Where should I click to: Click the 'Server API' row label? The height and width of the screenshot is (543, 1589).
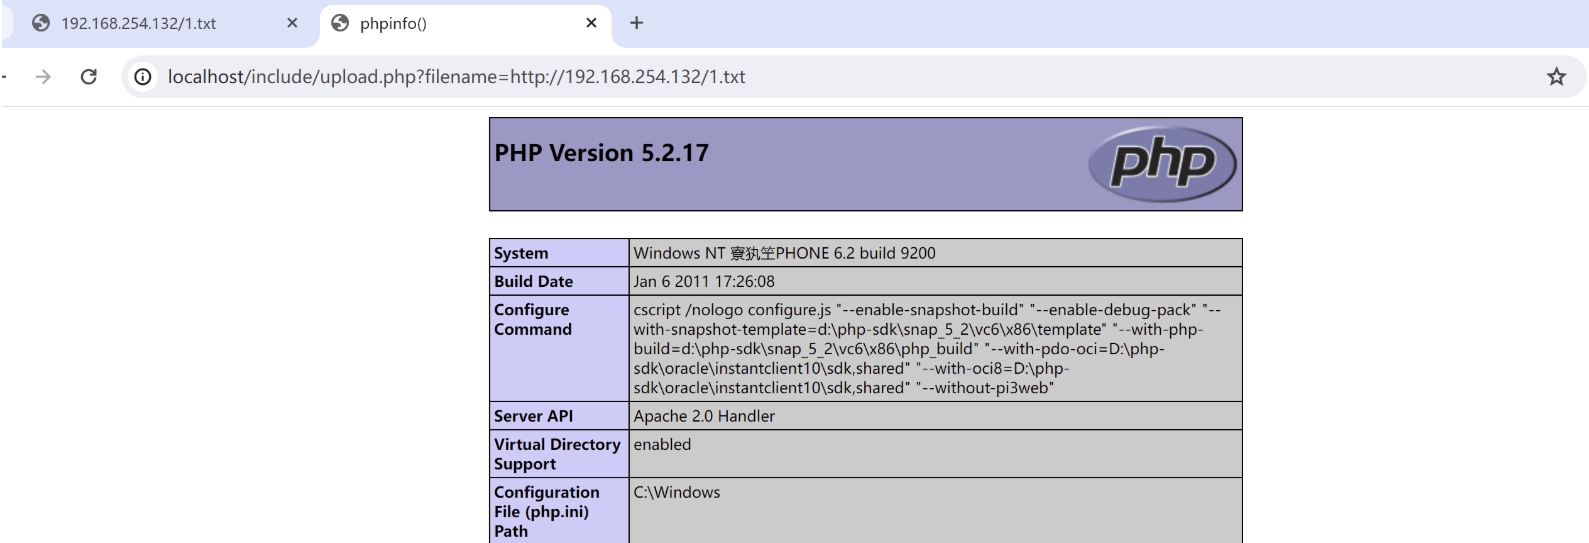[533, 416]
